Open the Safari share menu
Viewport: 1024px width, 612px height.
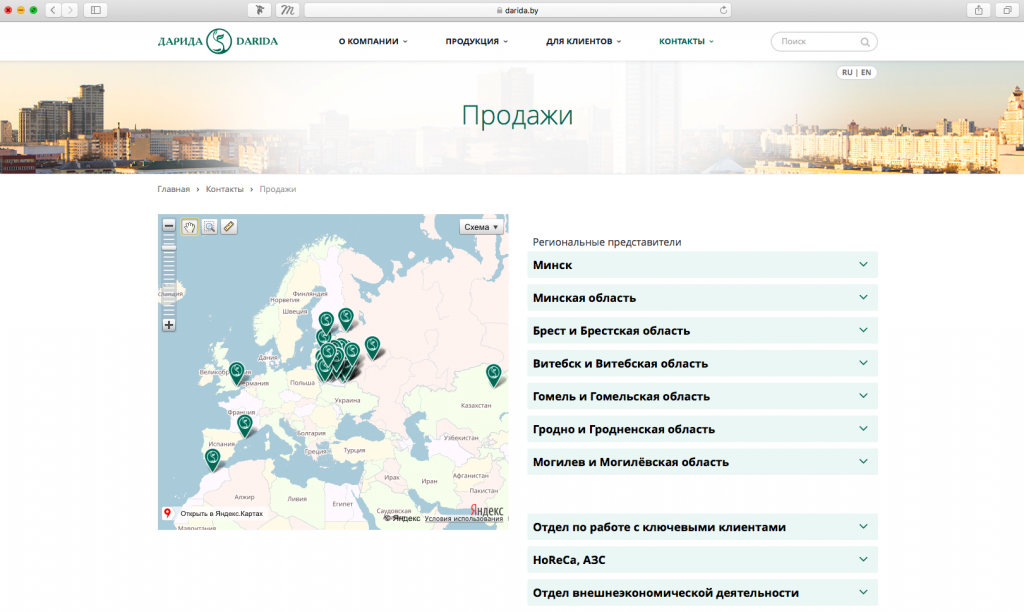click(x=978, y=10)
